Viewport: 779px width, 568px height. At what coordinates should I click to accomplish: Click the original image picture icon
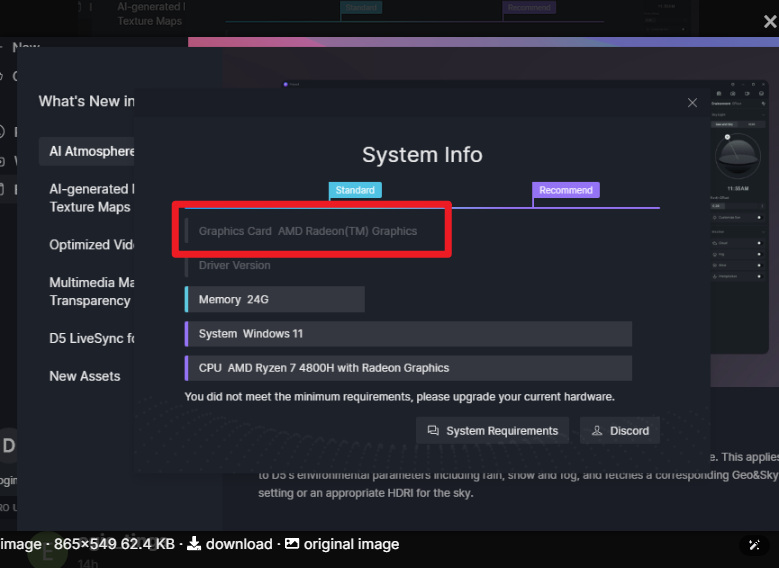(x=292, y=544)
